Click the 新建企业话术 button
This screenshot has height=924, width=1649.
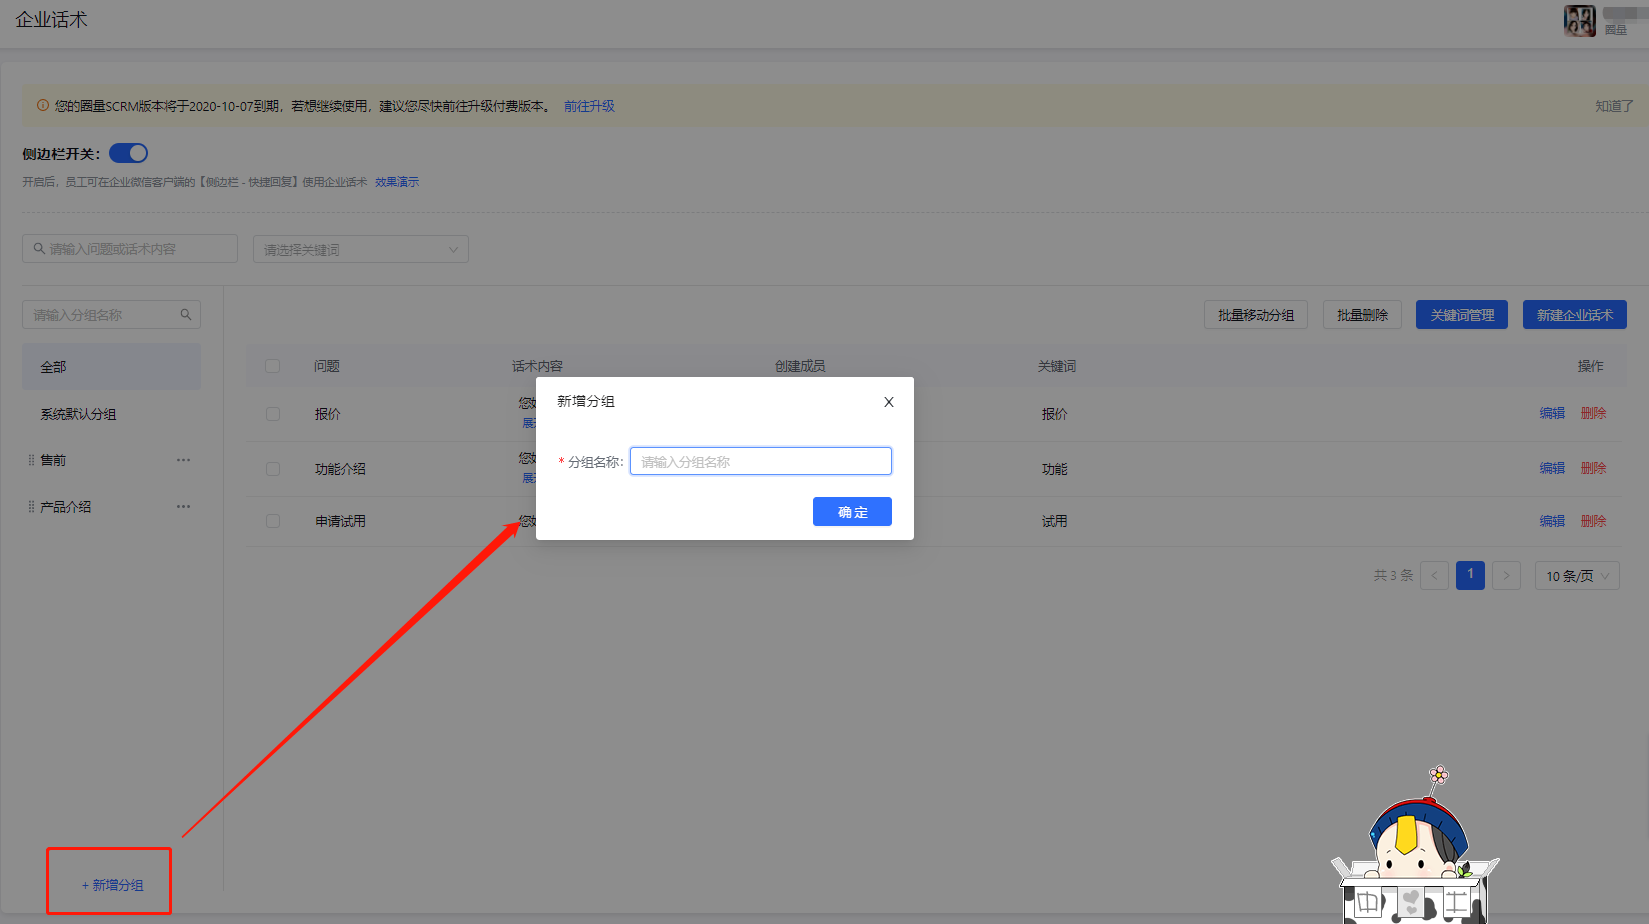[1574, 315]
